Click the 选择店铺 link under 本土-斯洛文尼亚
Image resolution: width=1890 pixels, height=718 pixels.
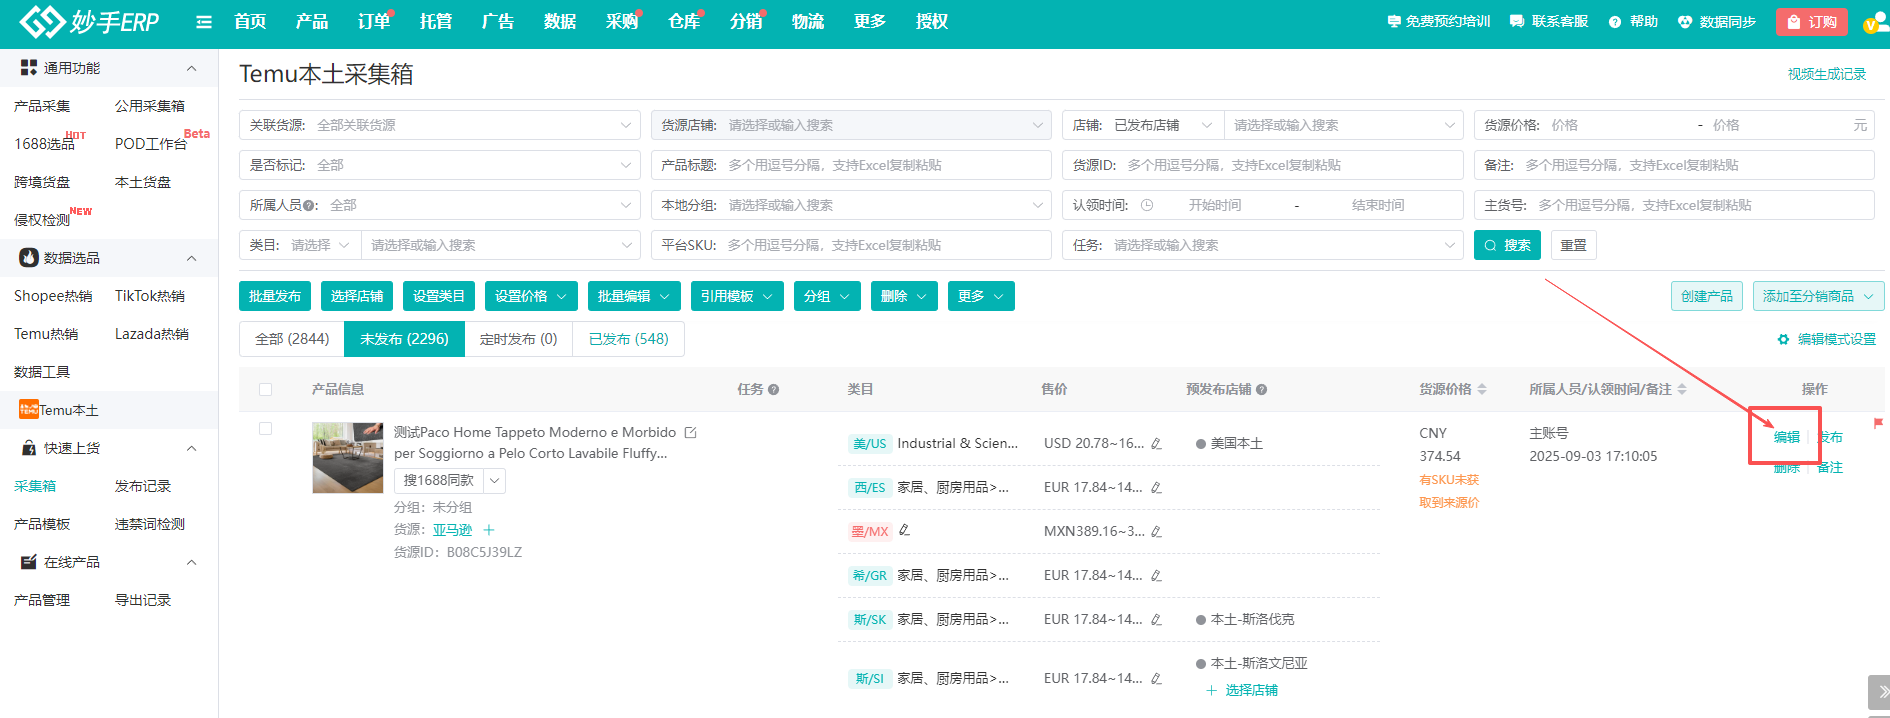[x=1242, y=690]
